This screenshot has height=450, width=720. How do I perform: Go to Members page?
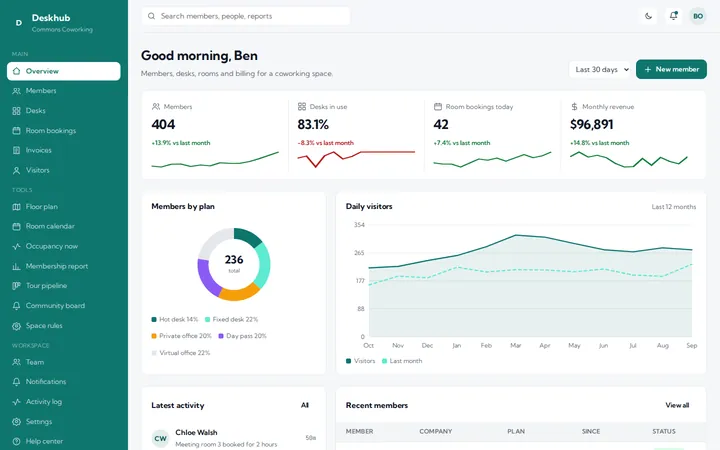tap(64, 91)
